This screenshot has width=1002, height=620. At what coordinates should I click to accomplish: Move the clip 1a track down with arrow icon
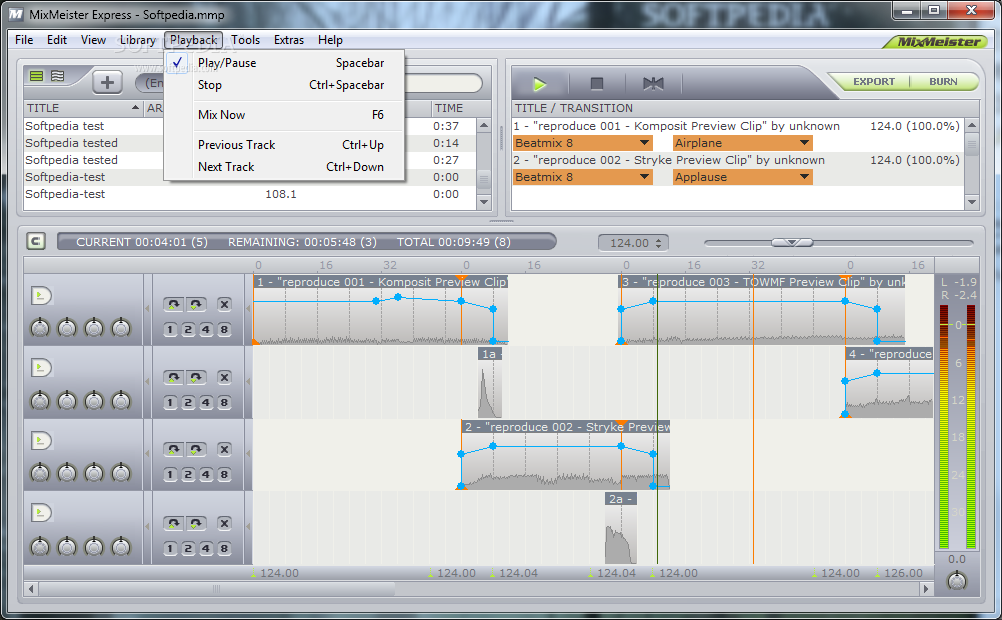pos(196,377)
